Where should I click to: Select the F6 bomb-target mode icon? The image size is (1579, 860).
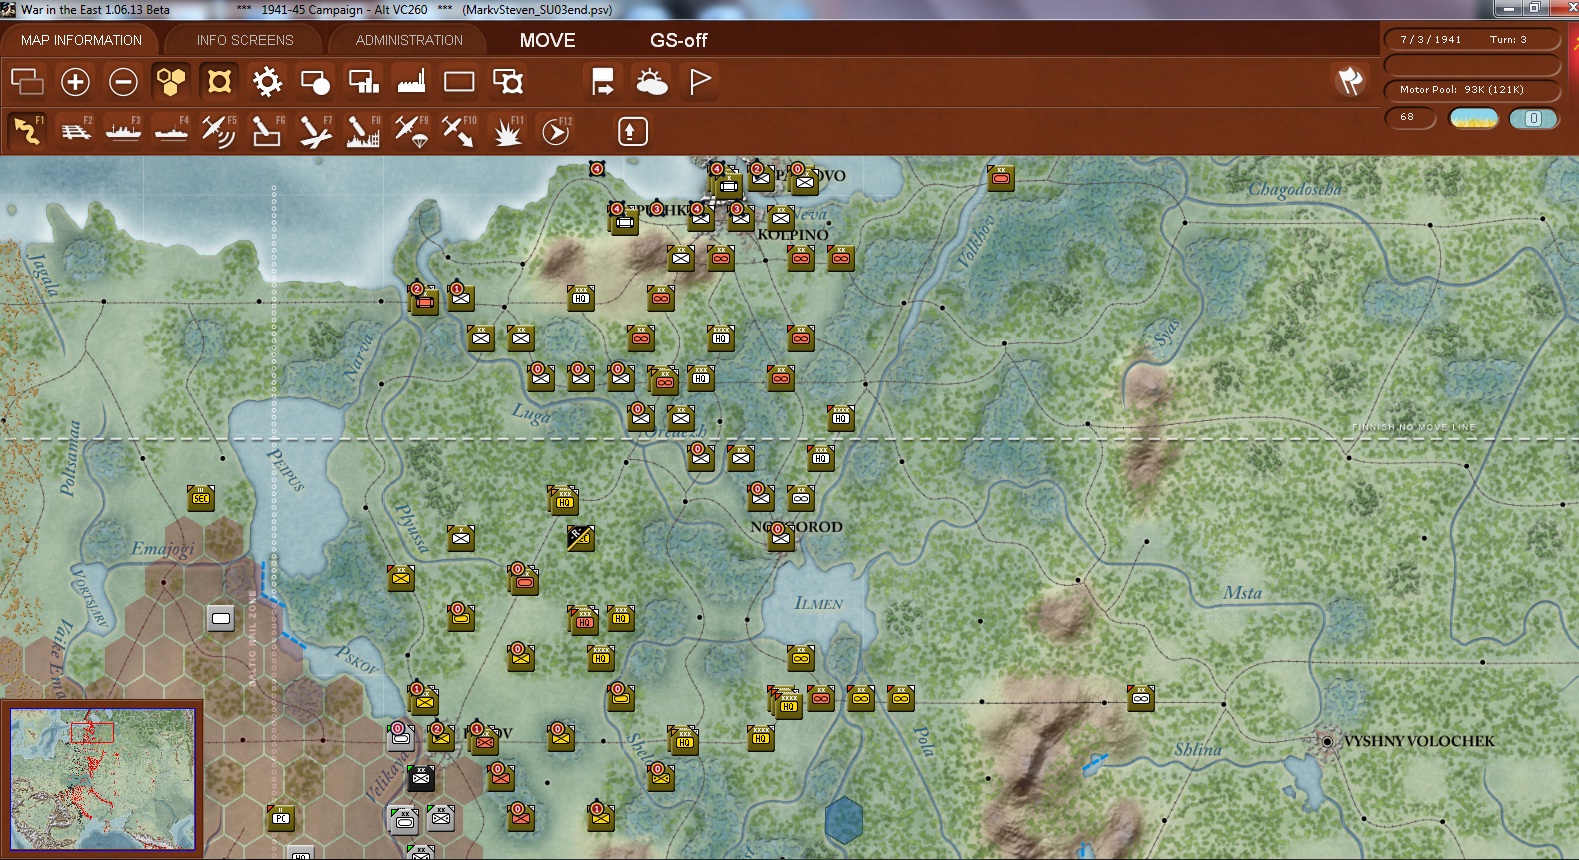tap(267, 131)
